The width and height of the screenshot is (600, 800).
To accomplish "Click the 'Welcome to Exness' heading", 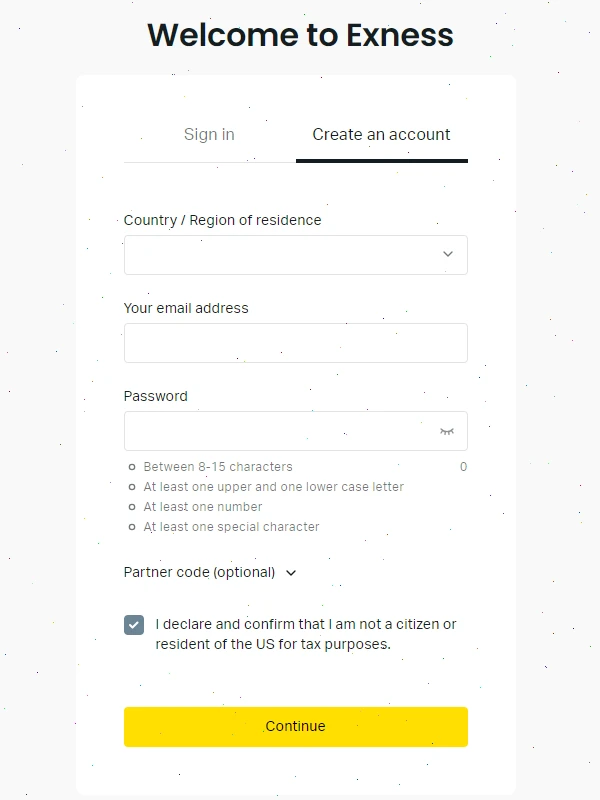I will tap(300, 35).
